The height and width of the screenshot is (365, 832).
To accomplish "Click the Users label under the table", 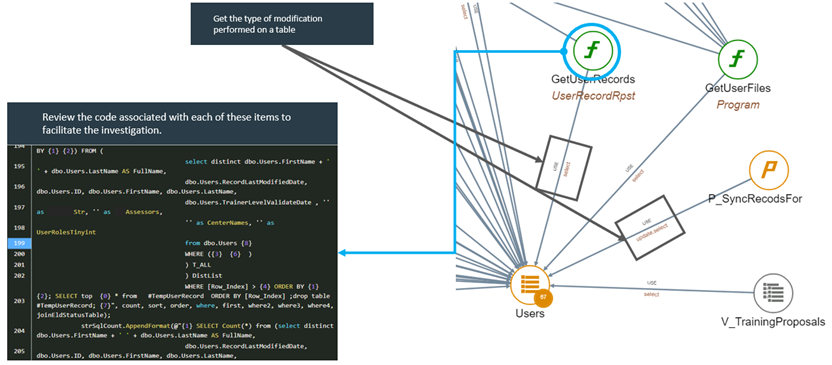I will pos(530,313).
